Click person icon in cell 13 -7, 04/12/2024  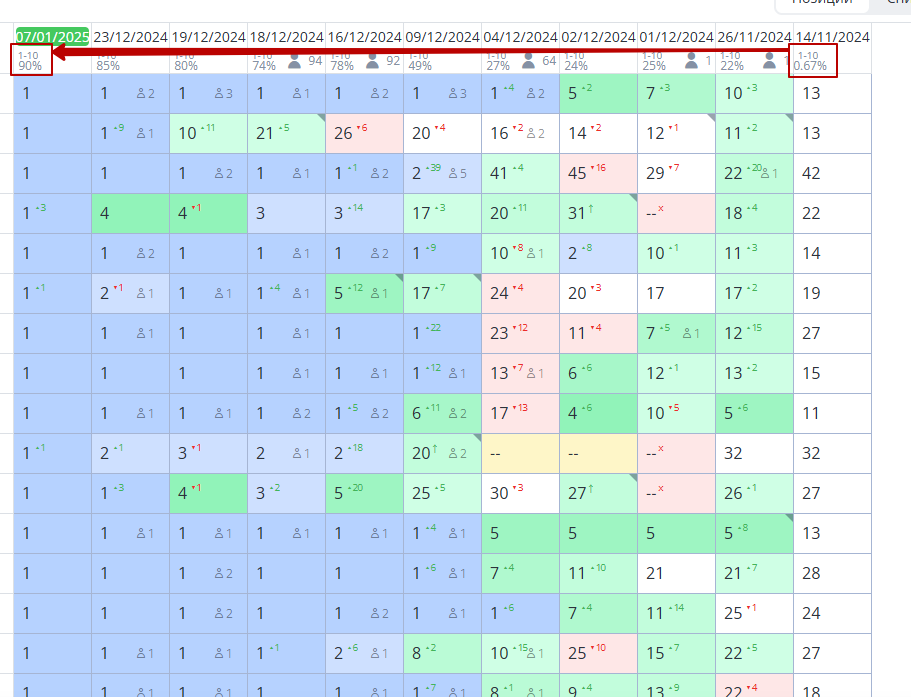(531, 373)
